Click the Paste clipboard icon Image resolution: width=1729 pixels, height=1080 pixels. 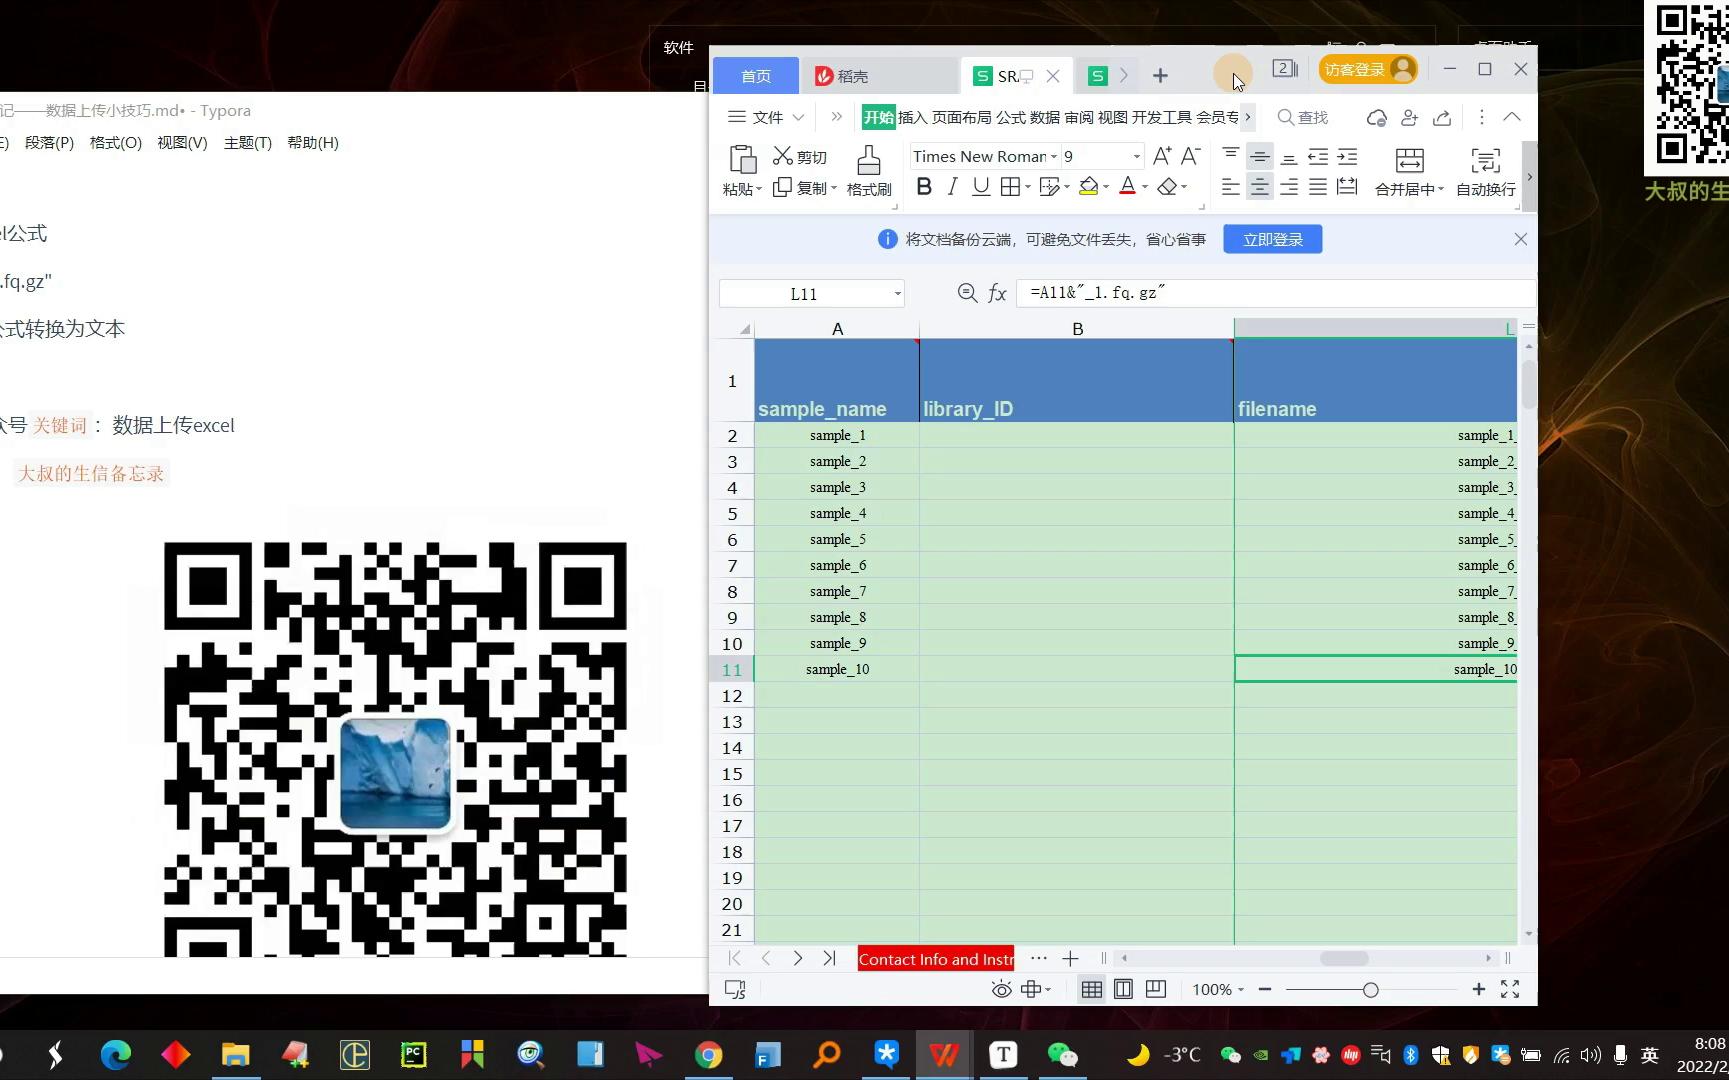(743, 160)
